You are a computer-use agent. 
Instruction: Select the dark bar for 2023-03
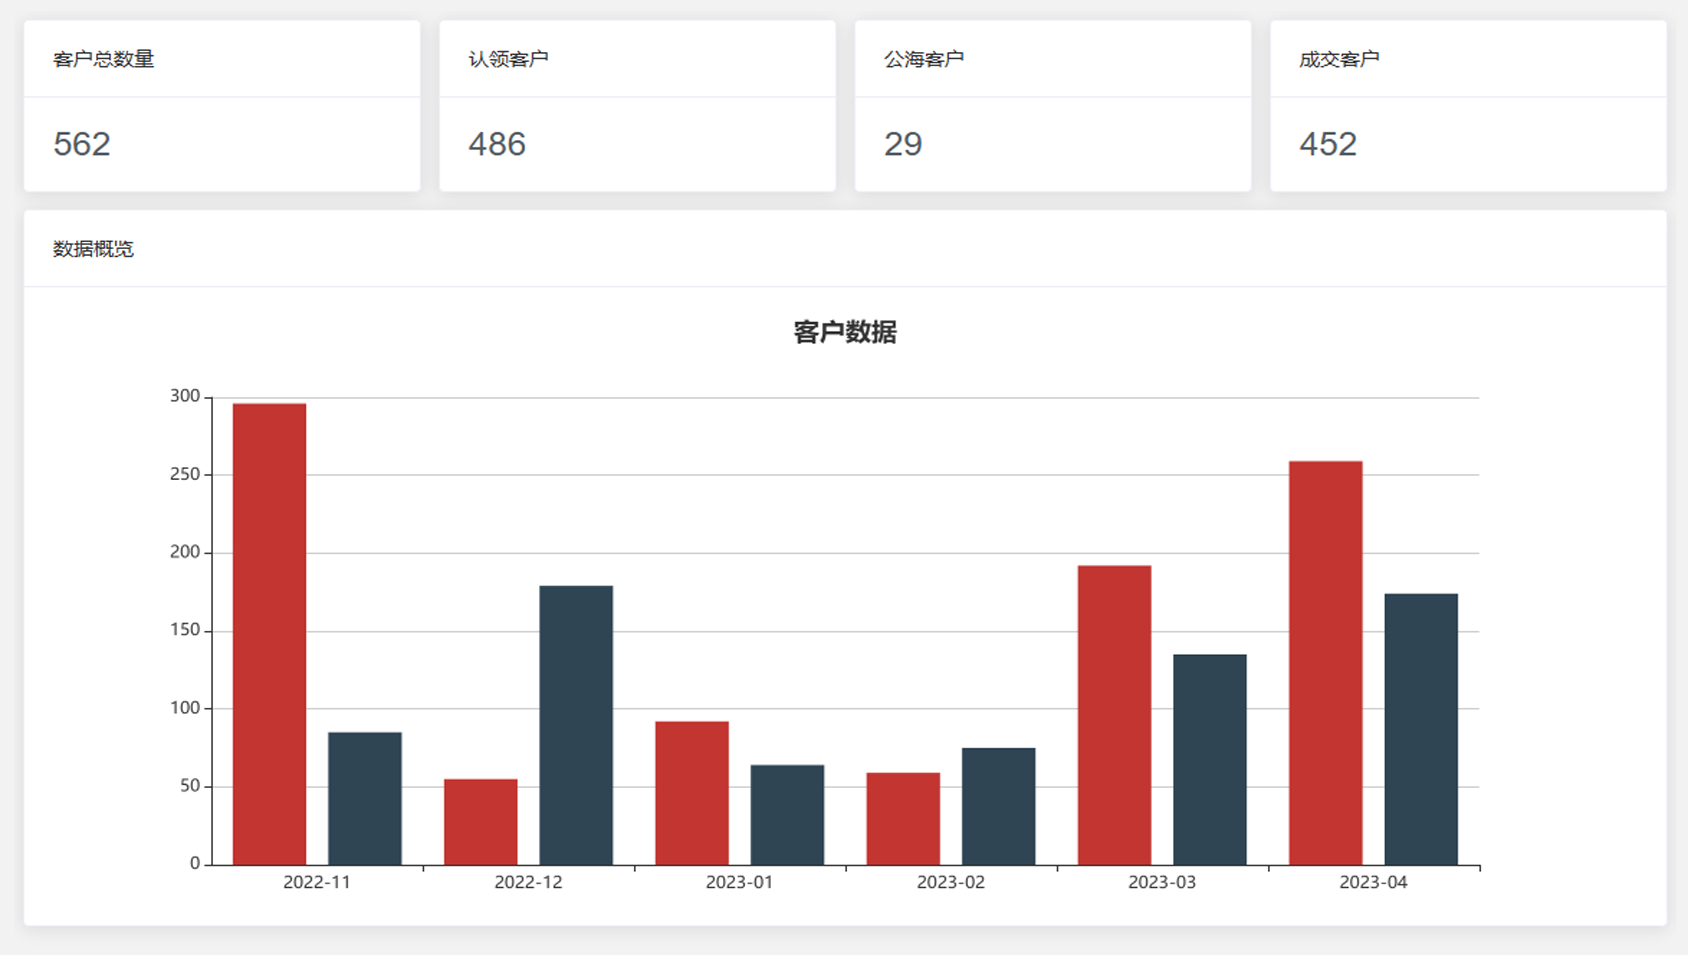1210,759
